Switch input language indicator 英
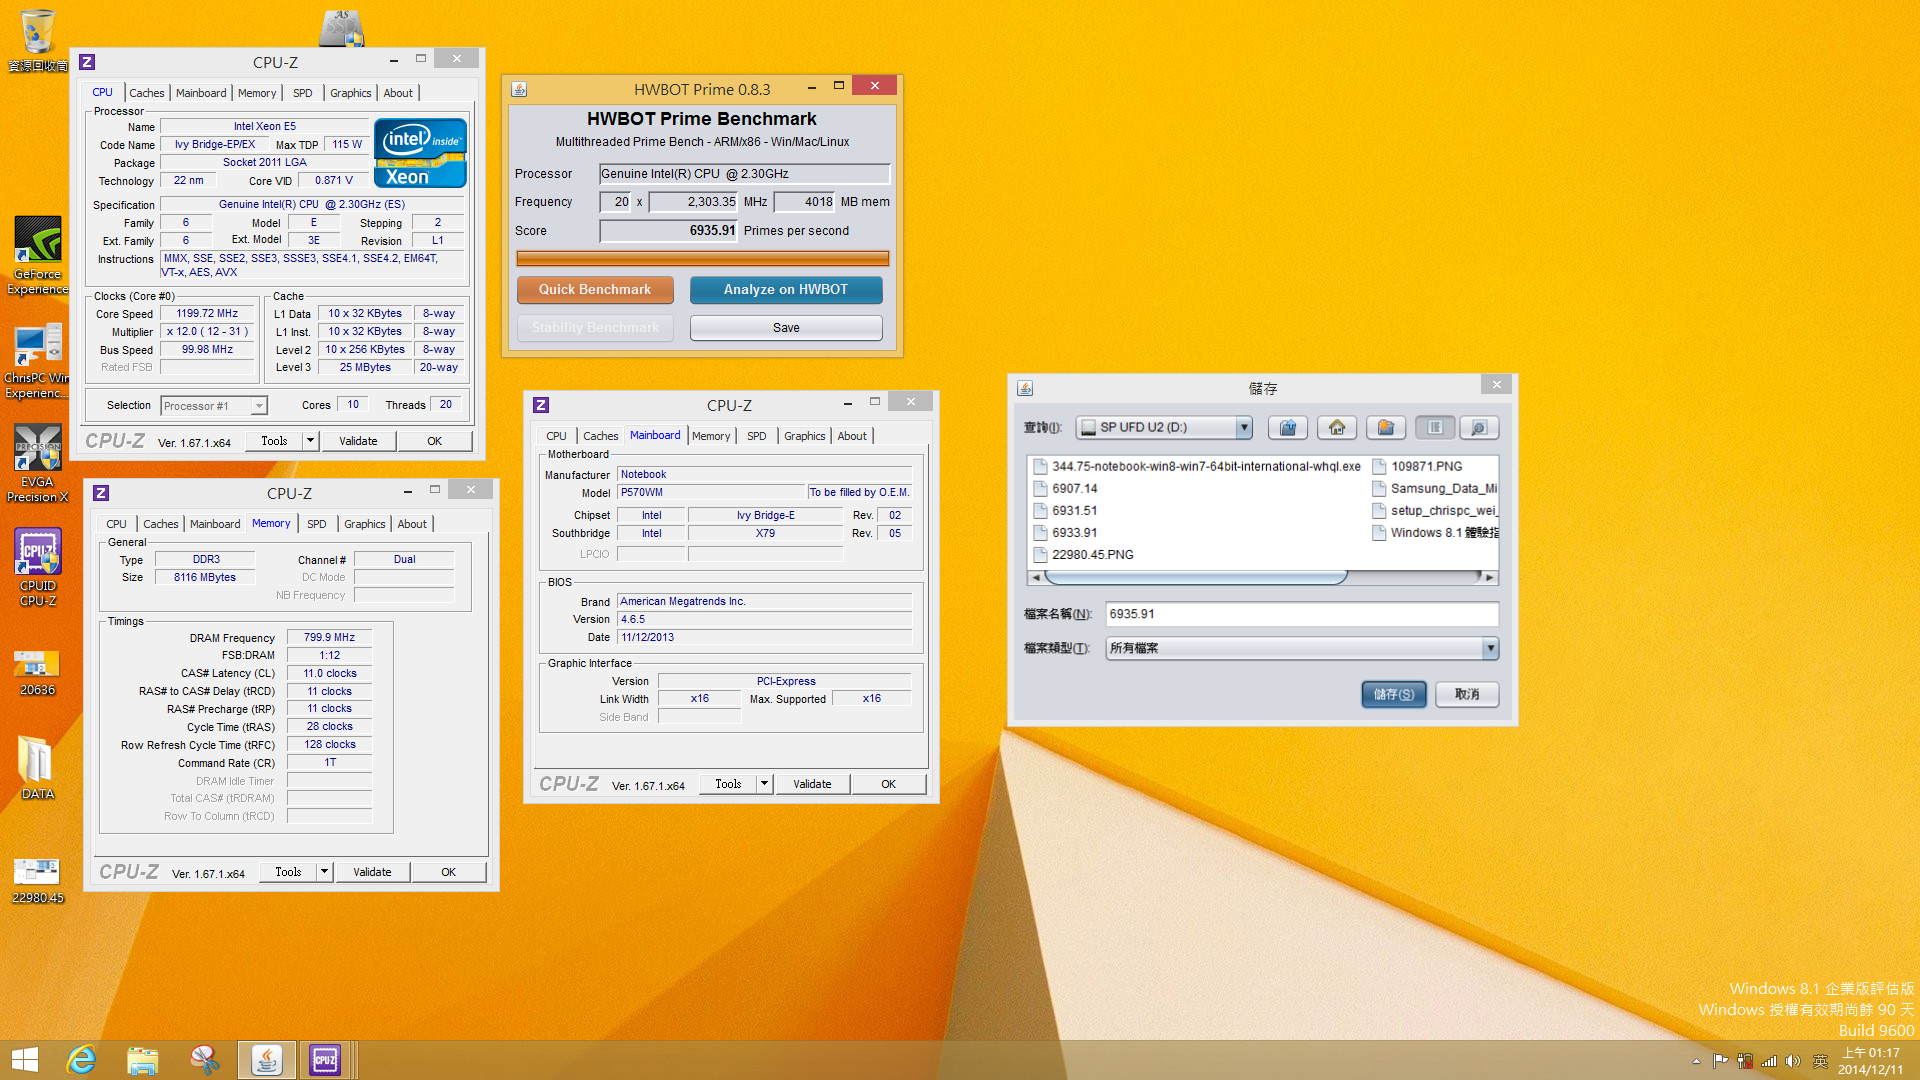1920x1080 pixels. click(x=1820, y=1061)
